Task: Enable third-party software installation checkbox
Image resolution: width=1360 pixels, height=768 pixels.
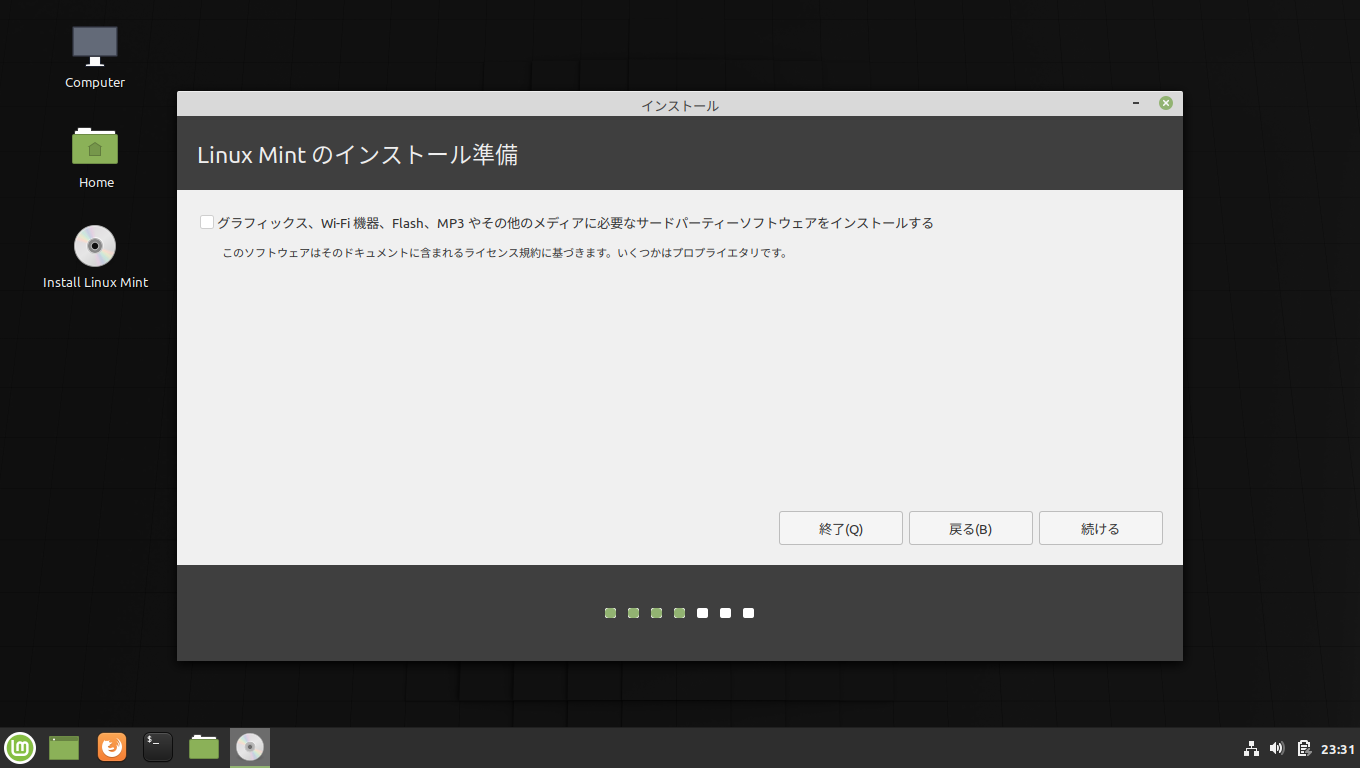Action: coord(207,222)
